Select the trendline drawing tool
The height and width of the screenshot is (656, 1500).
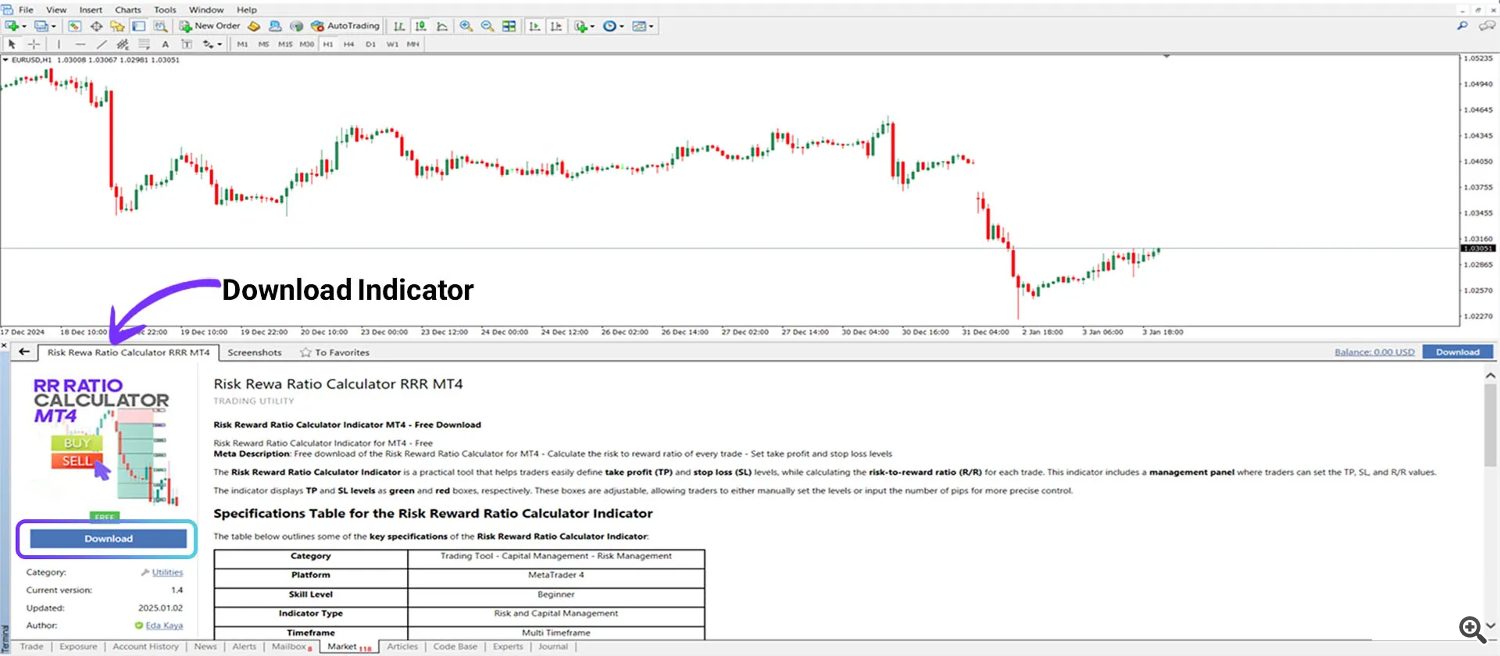tap(101, 44)
